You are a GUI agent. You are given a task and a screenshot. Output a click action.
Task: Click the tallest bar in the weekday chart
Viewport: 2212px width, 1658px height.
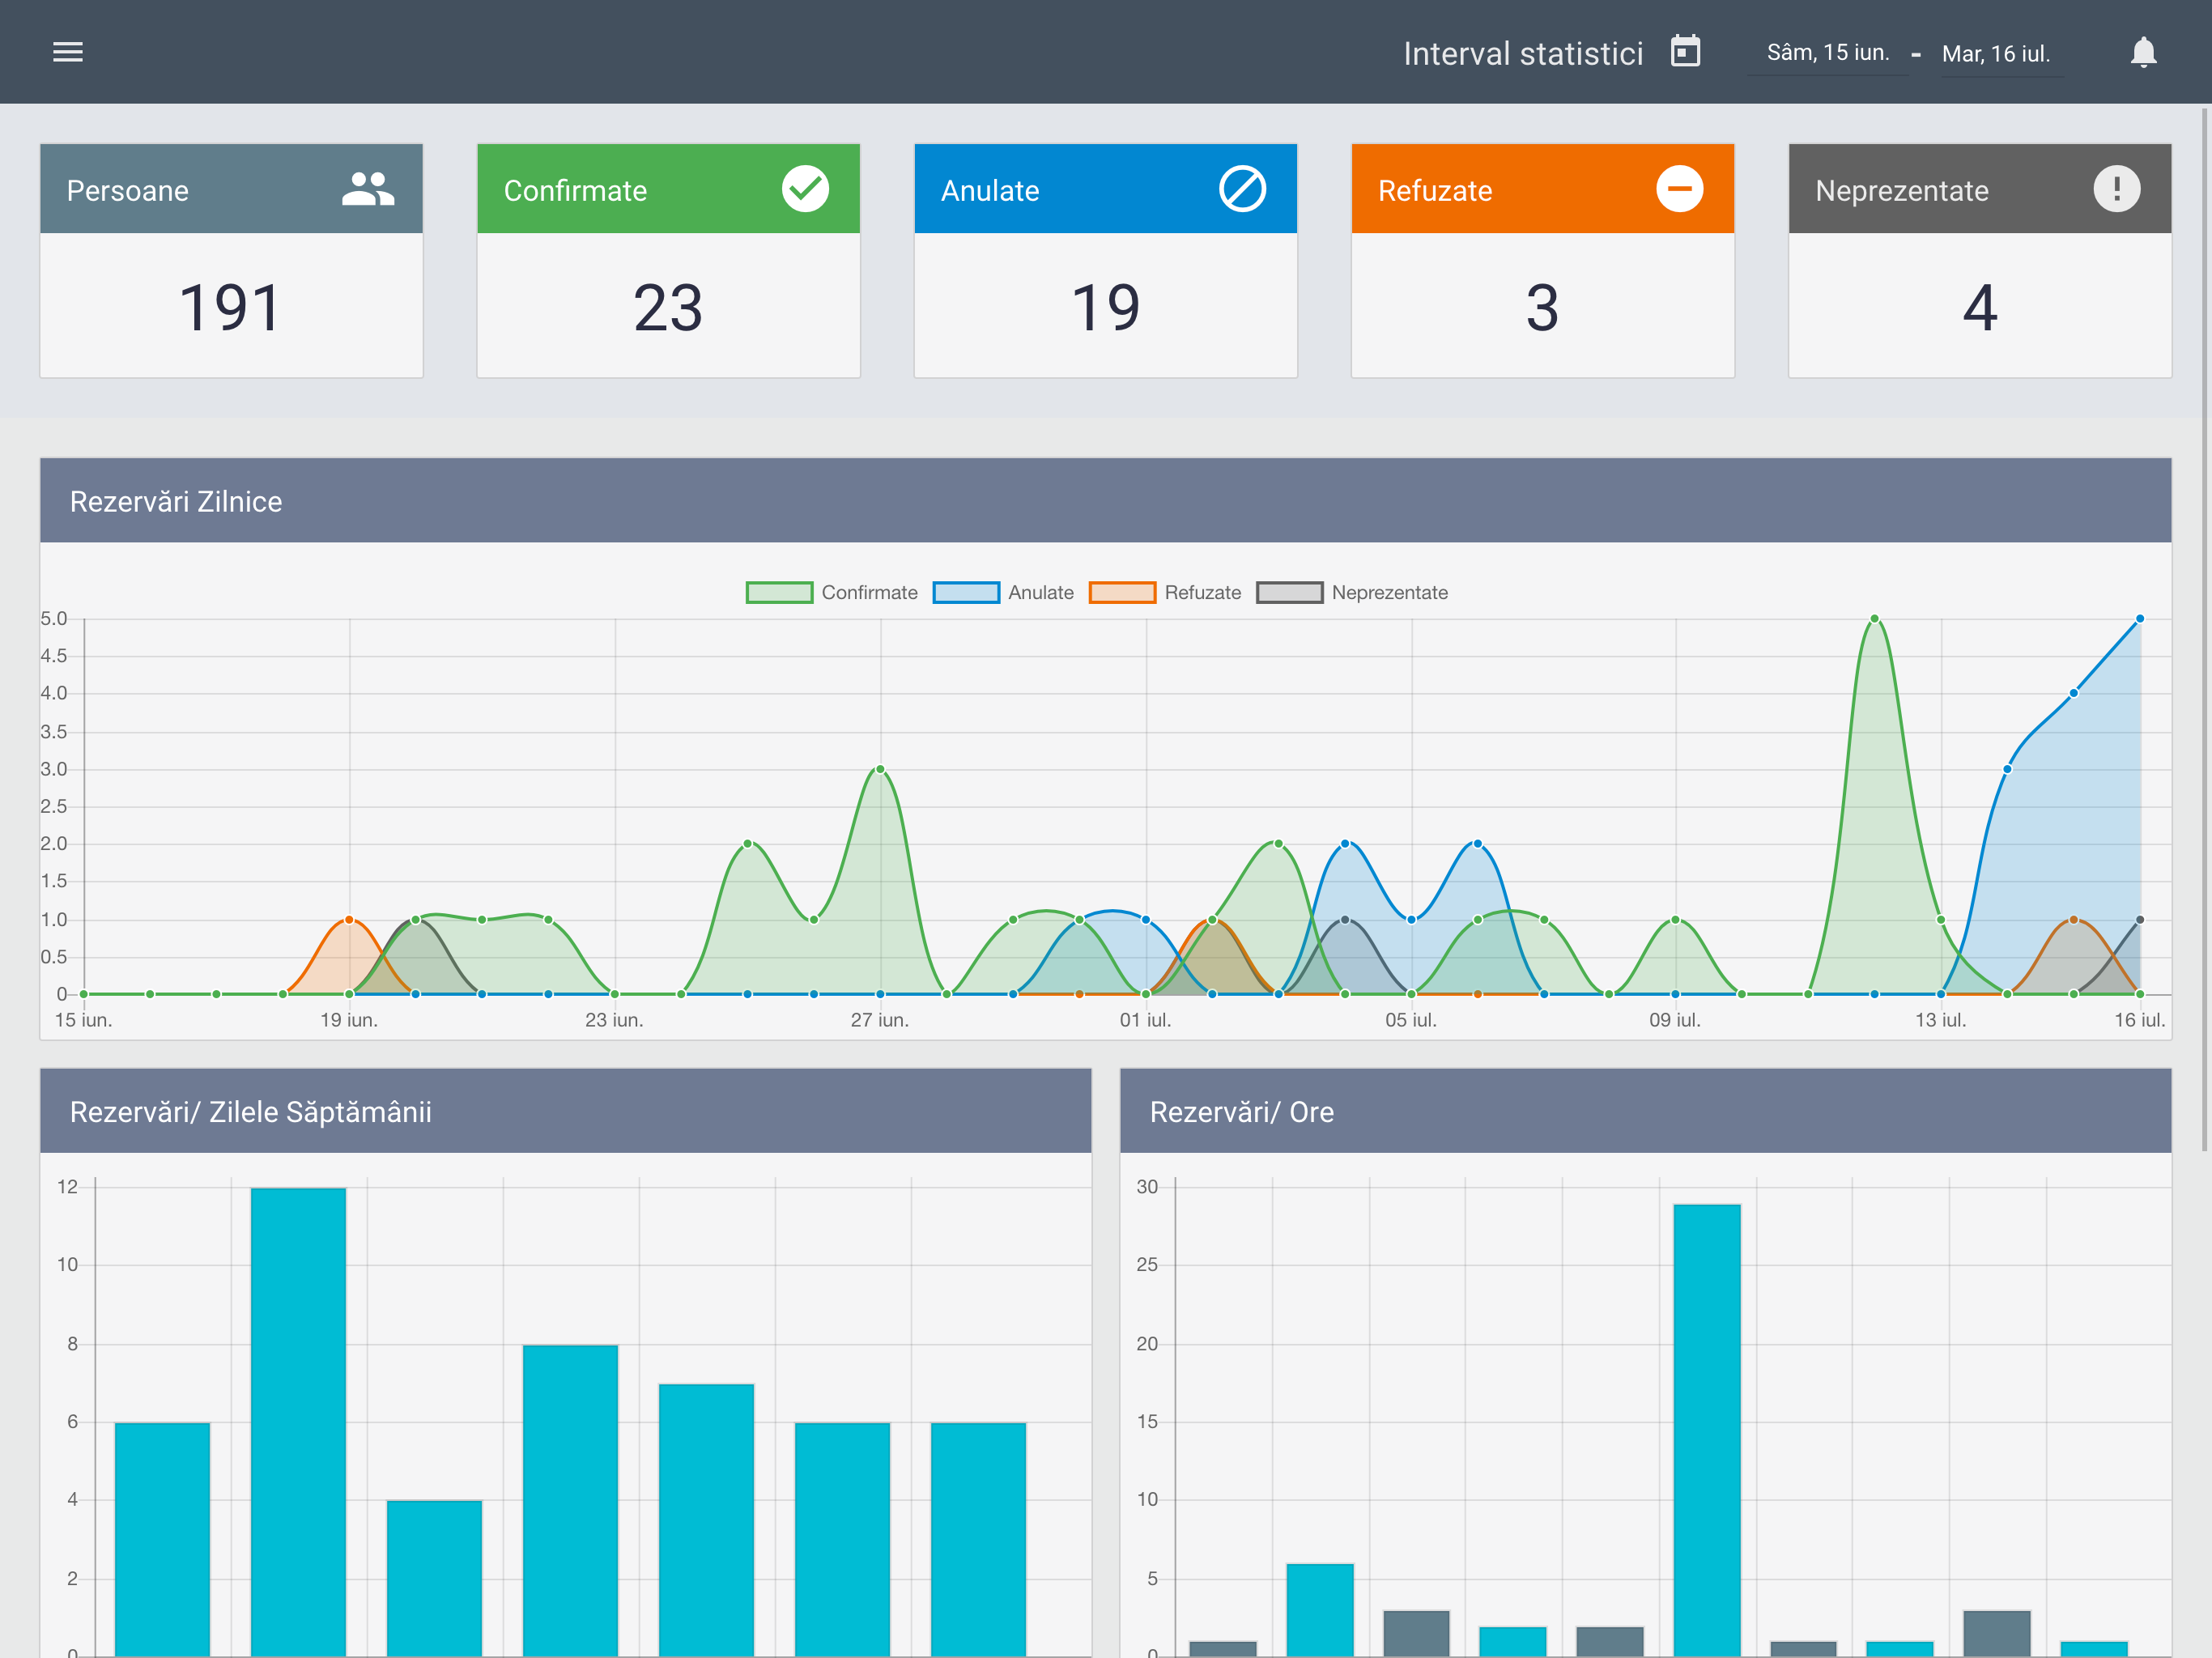(298, 1421)
